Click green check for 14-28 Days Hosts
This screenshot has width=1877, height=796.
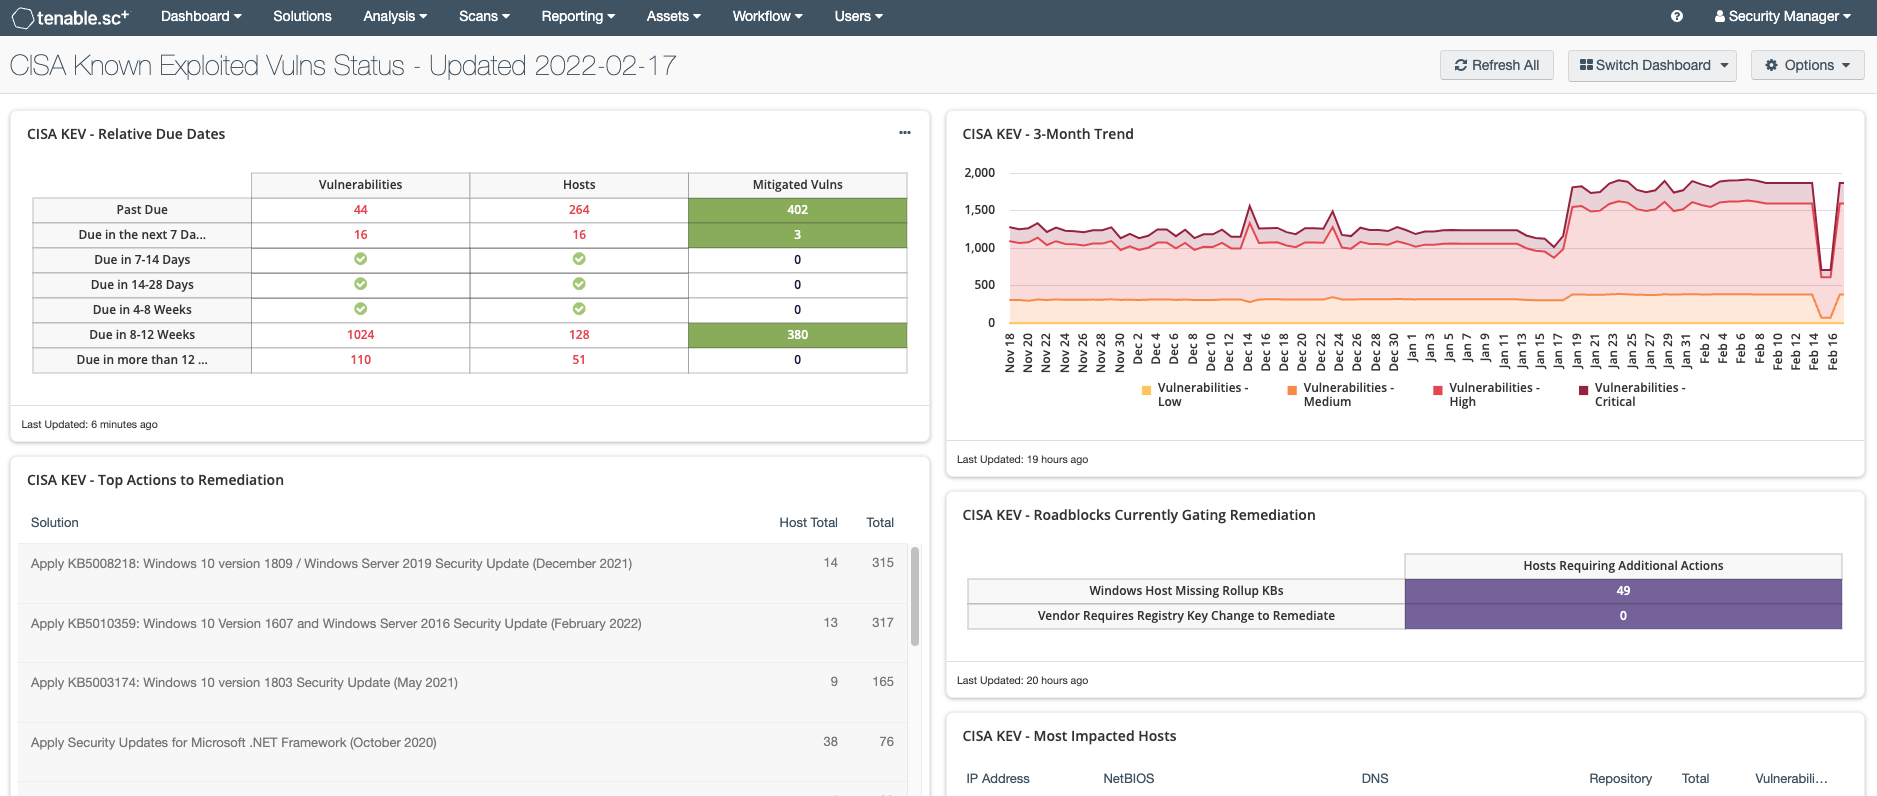579,284
